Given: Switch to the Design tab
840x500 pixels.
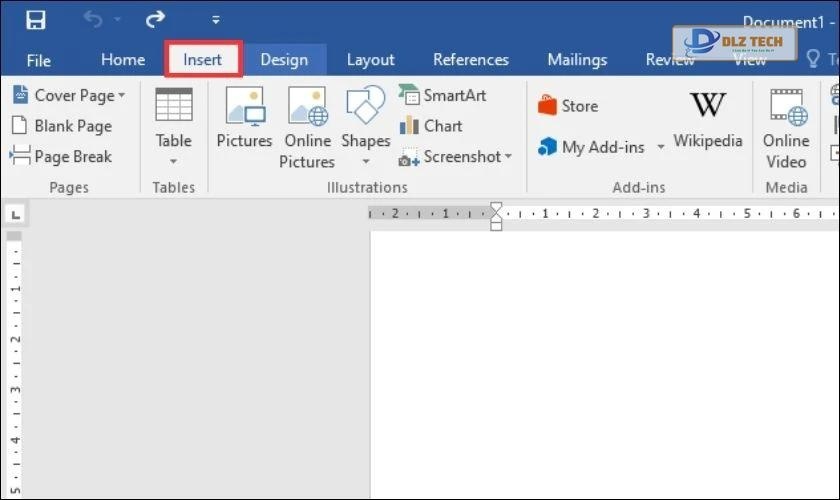Looking at the screenshot, I should click(284, 60).
